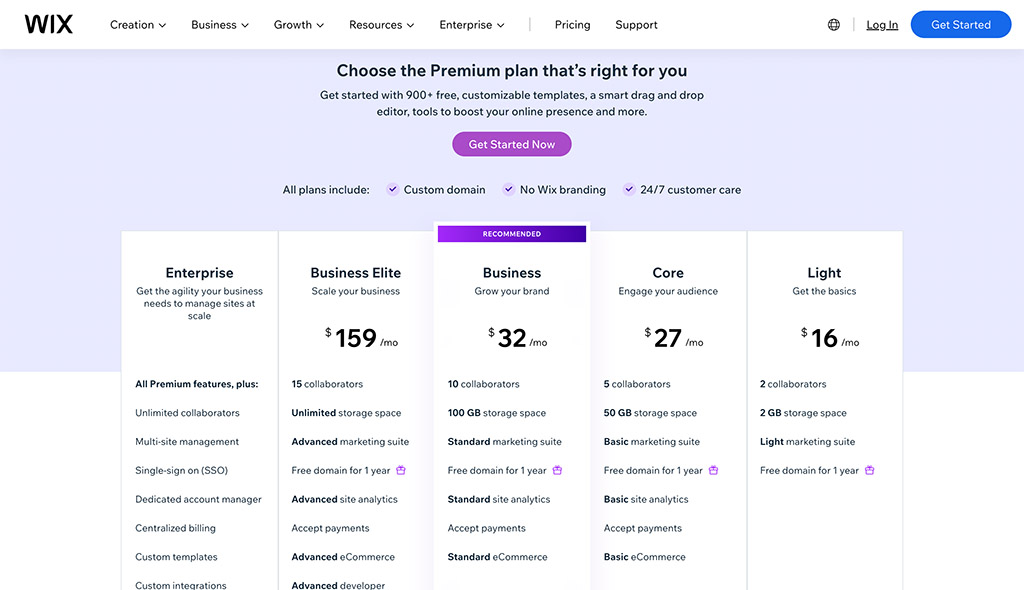The height and width of the screenshot is (590, 1024).
Task: Click the No Wix branding checkmark
Action: 508,189
